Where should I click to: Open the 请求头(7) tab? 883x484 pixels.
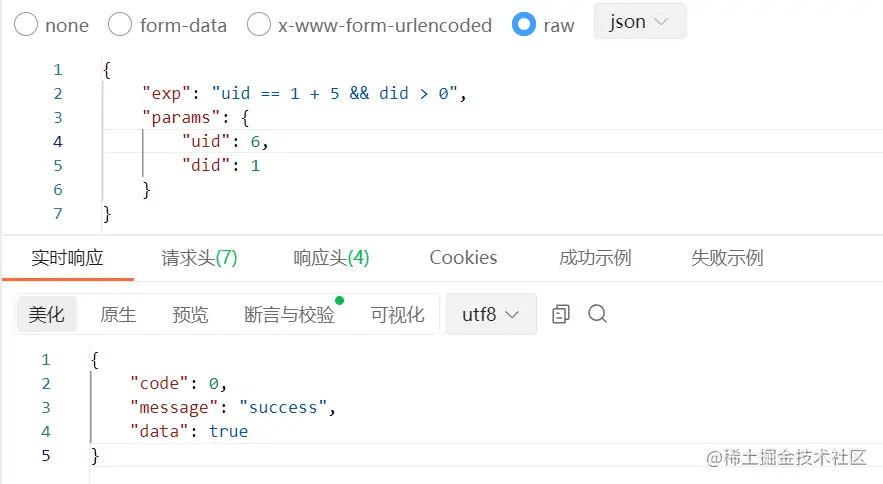pyautogui.click(x=199, y=258)
